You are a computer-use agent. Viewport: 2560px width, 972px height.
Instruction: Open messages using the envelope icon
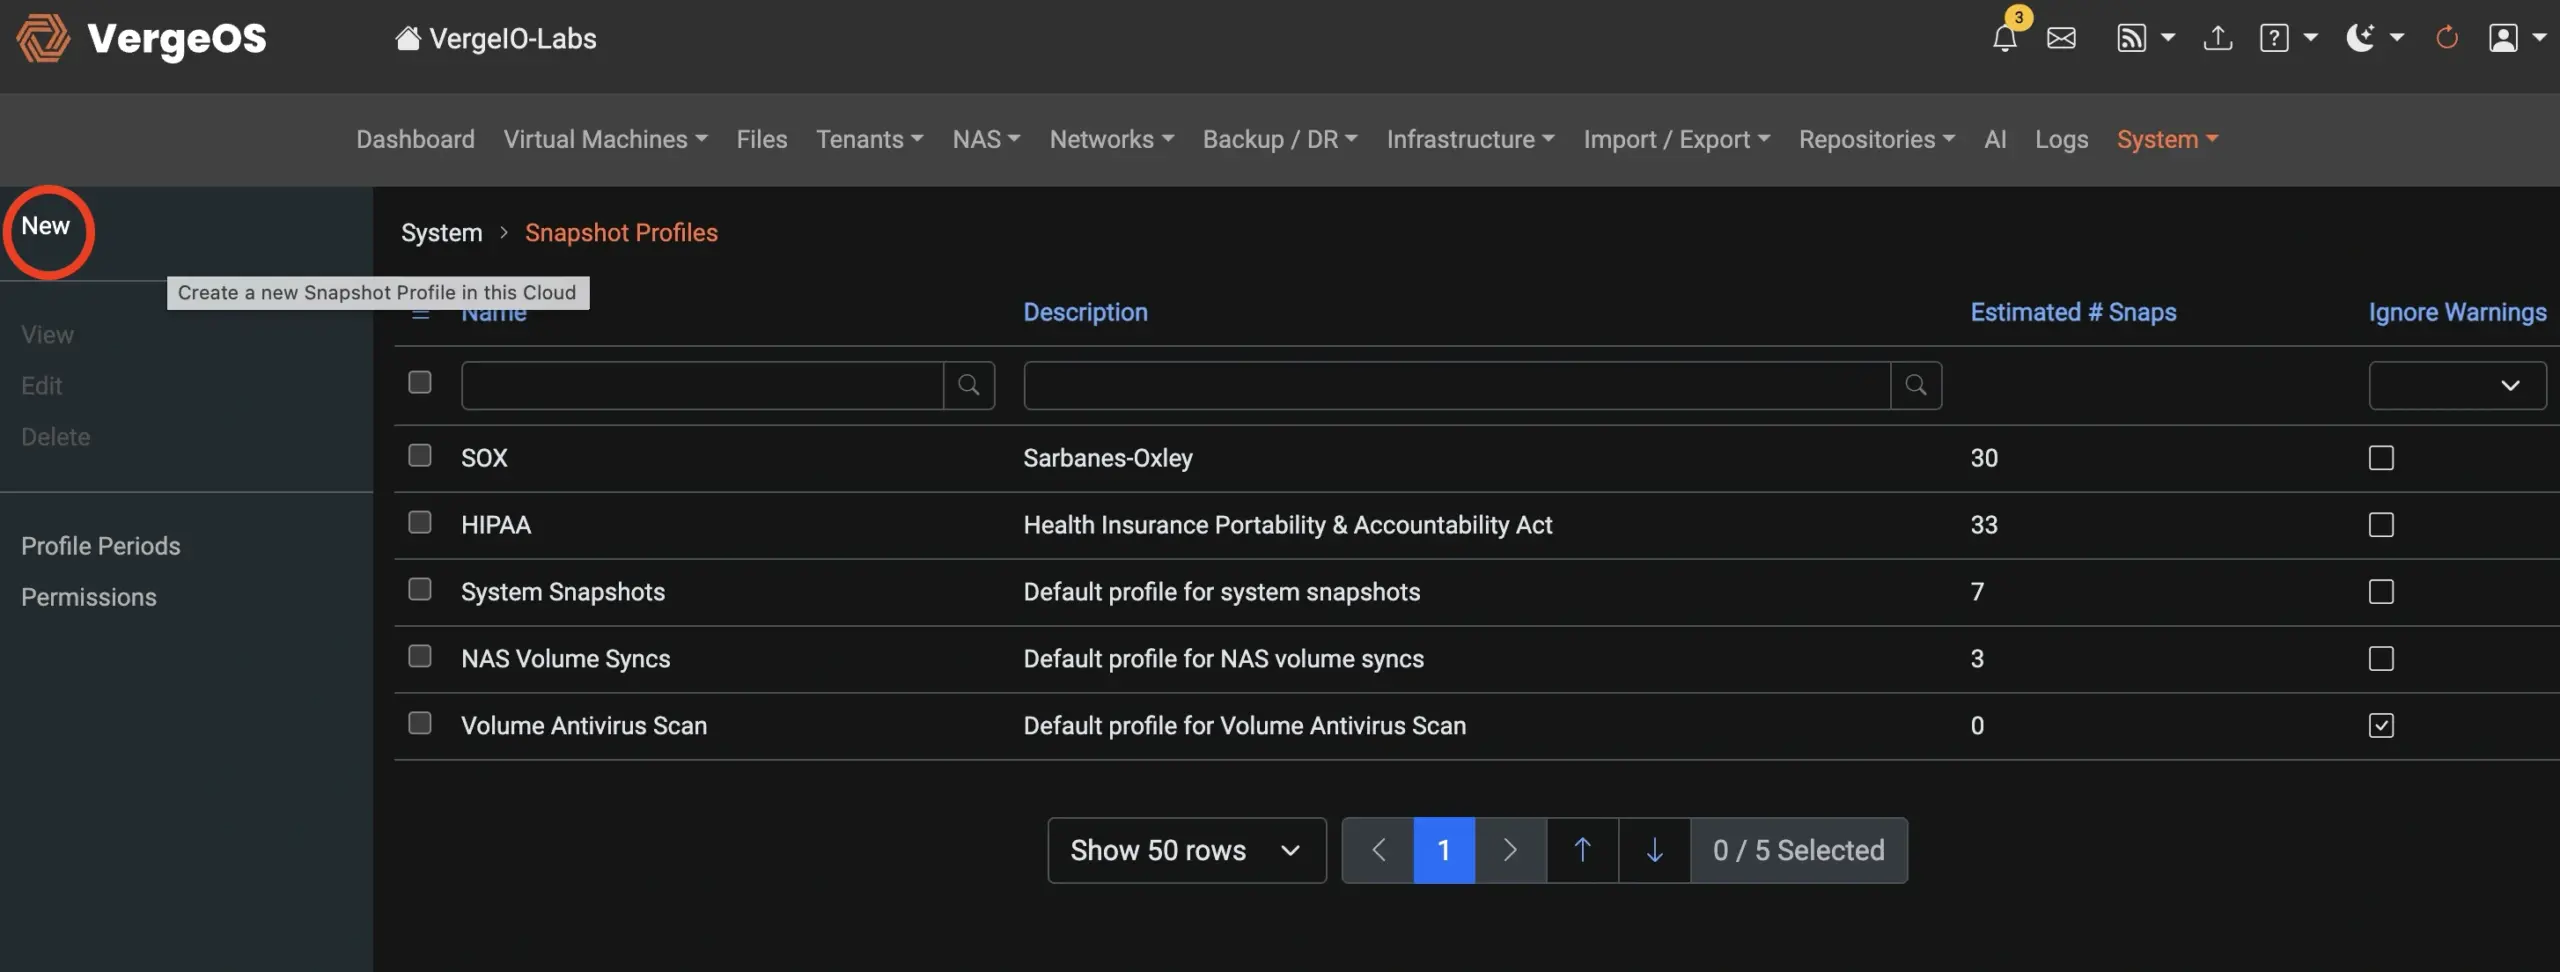click(2062, 38)
